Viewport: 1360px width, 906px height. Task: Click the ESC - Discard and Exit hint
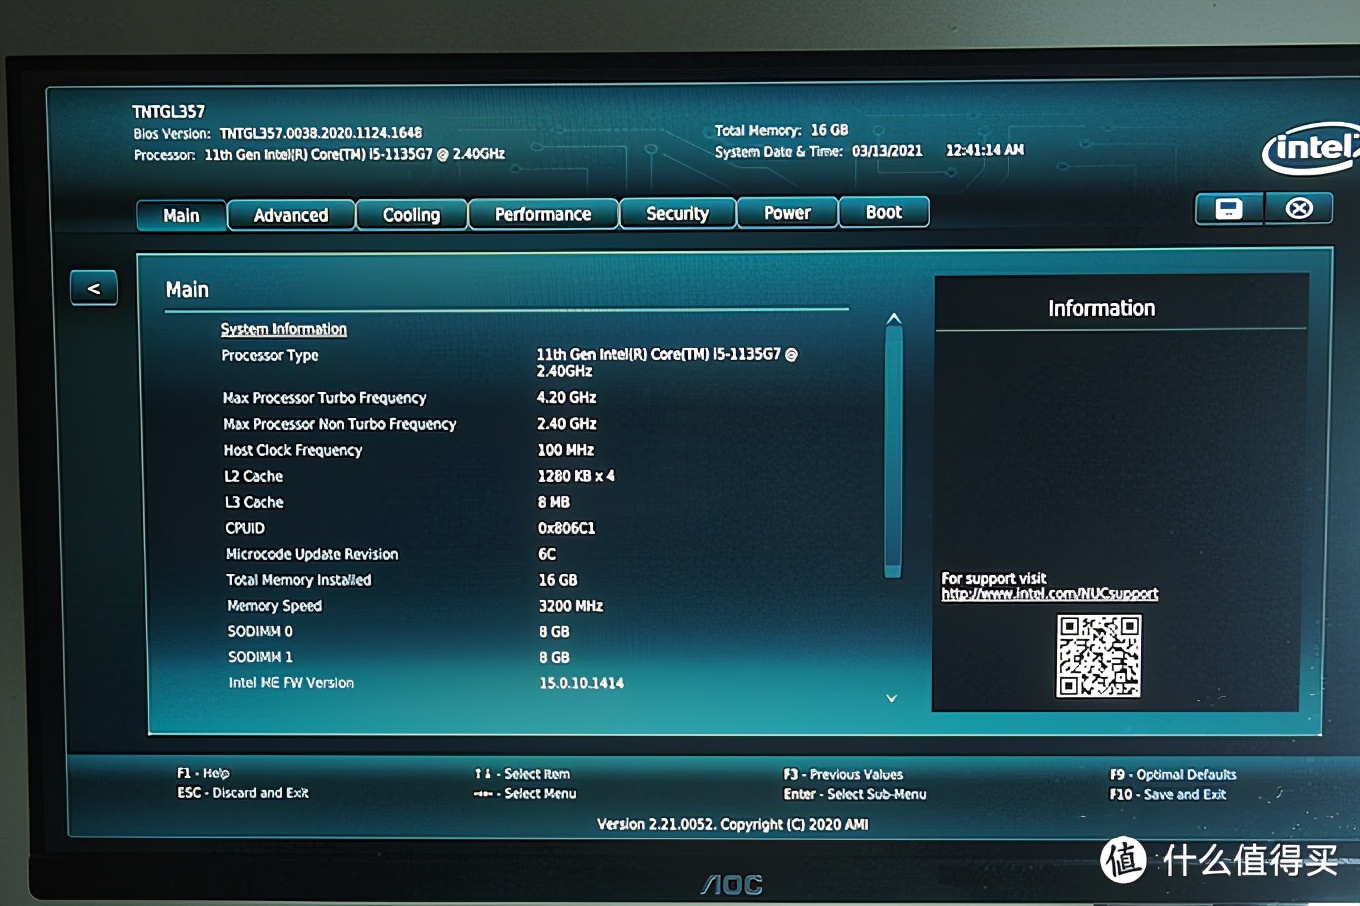point(243,793)
